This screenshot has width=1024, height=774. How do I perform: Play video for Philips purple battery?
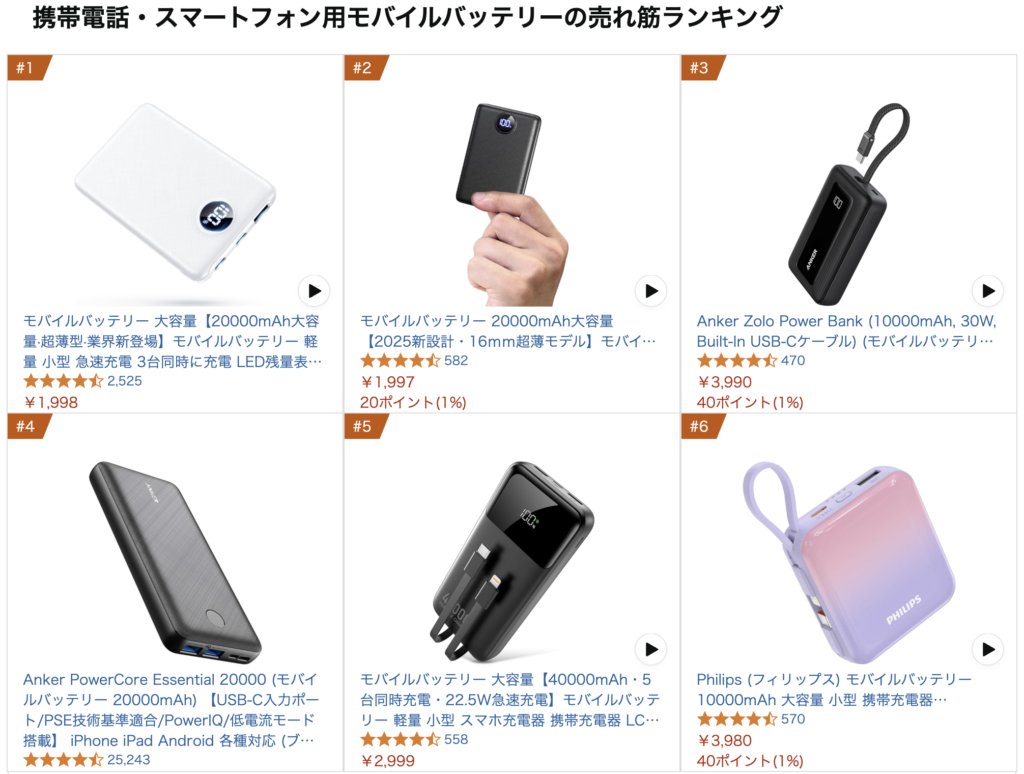988,649
